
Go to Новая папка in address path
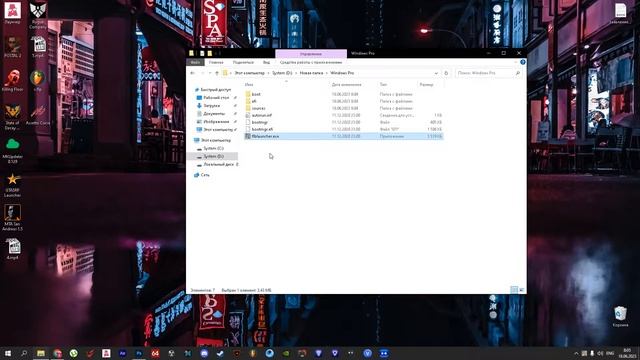(311, 73)
